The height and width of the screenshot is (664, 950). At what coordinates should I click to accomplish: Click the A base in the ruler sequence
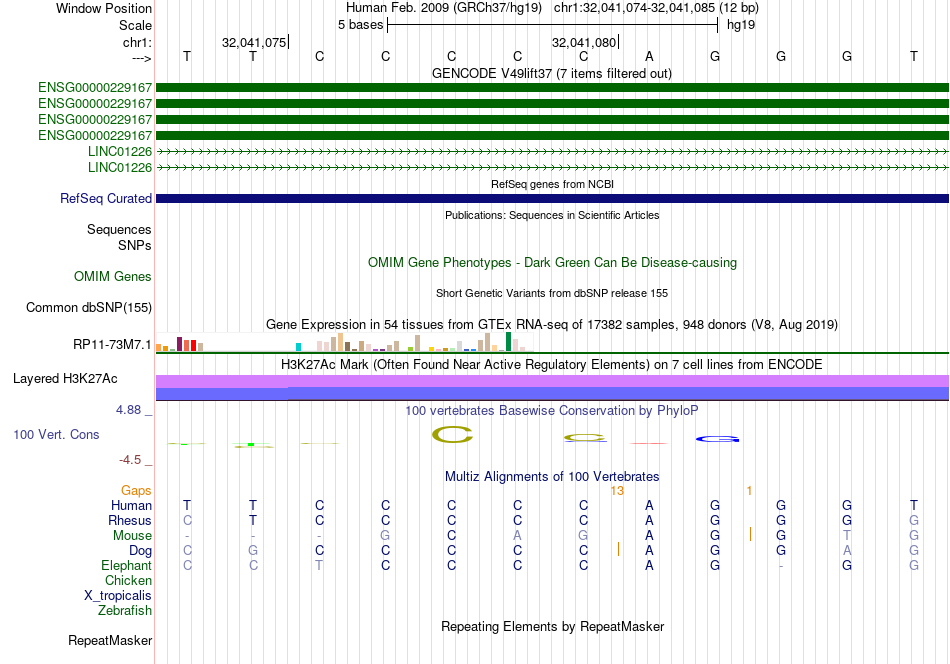(x=649, y=56)
